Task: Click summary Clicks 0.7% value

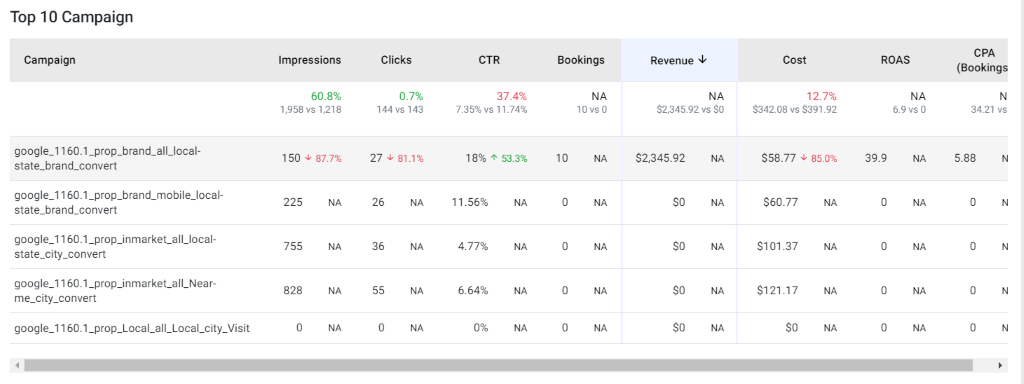Action: click(x=411, y=97)
